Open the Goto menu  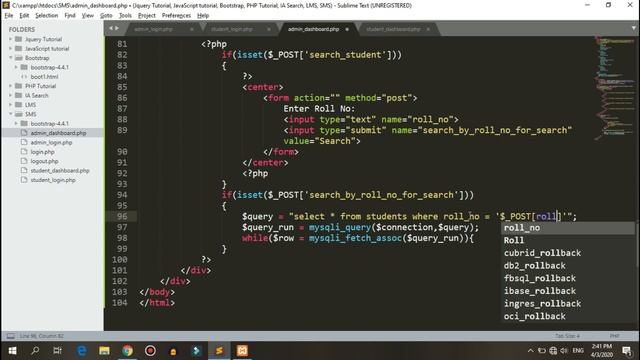click(106, 16)
